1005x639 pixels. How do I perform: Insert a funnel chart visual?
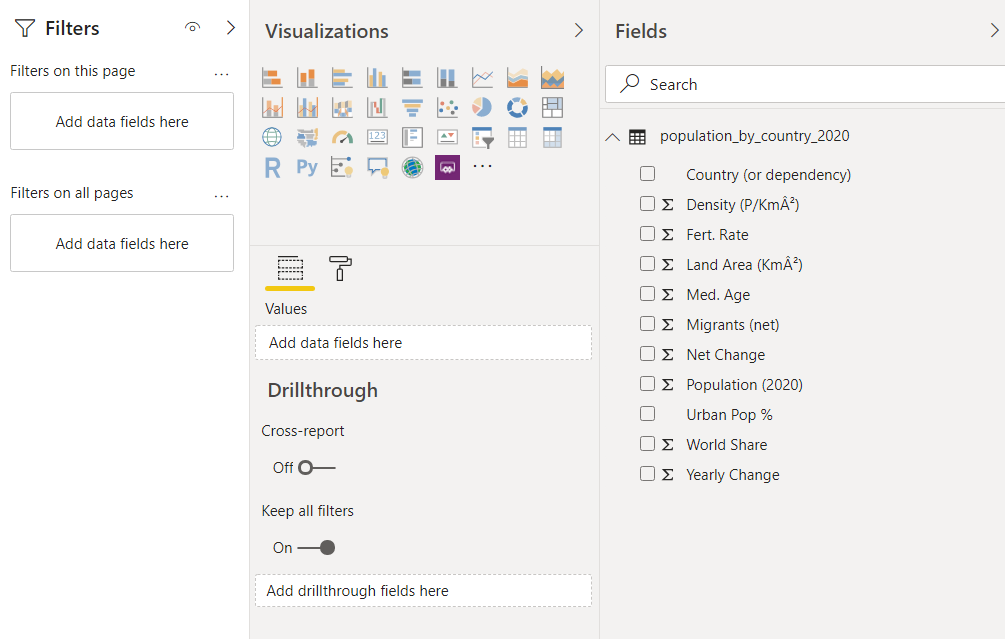tap(412, 107)
